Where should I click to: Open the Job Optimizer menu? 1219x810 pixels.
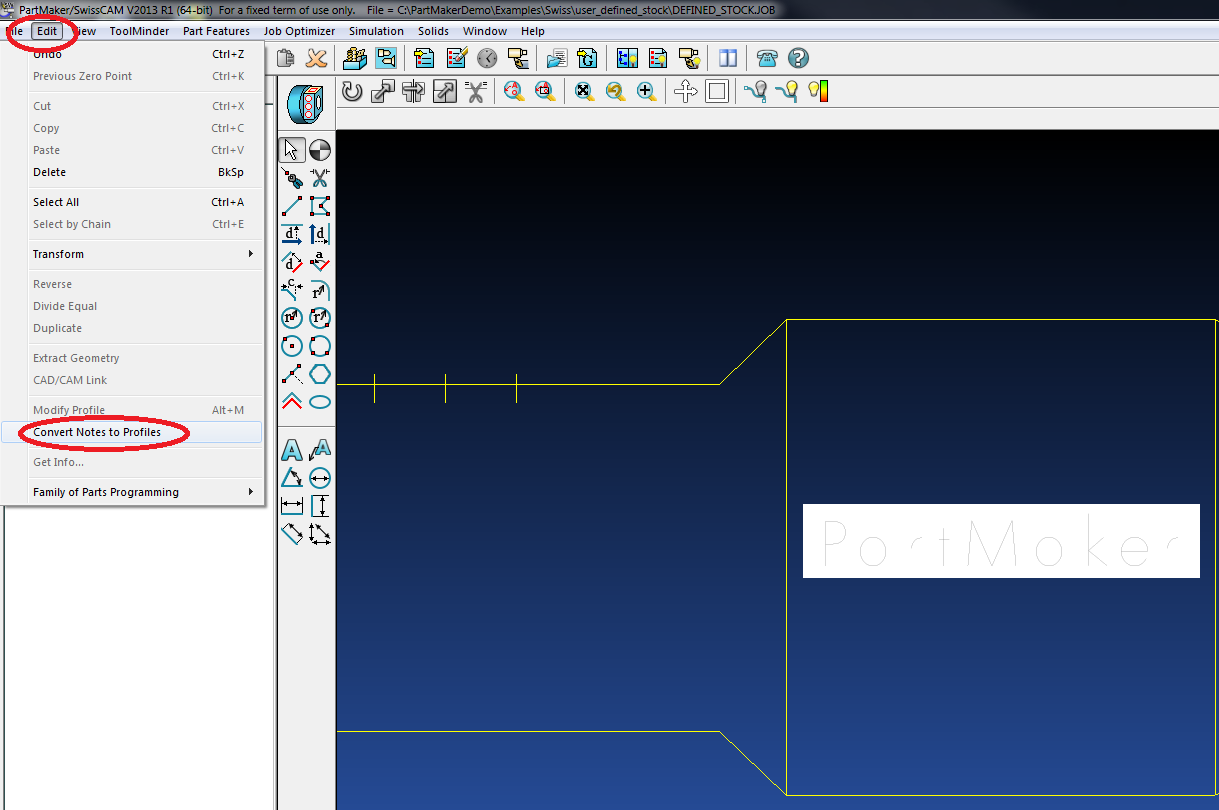click(x=299, y=31)
